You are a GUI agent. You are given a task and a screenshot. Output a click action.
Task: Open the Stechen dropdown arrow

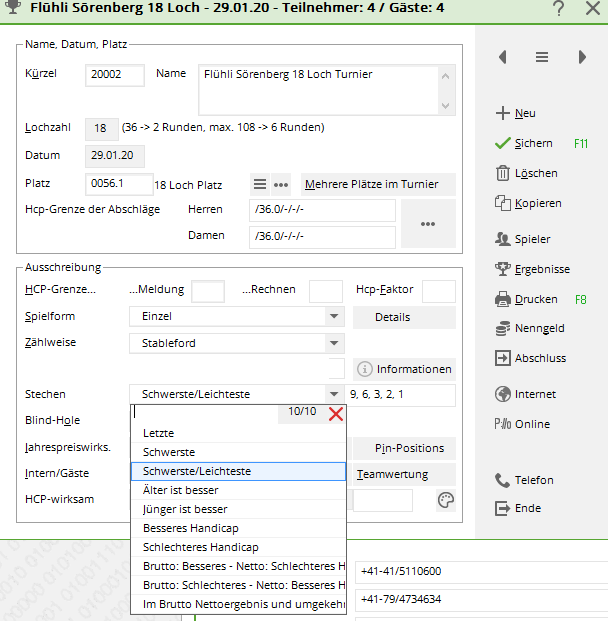tap(334, 395)
